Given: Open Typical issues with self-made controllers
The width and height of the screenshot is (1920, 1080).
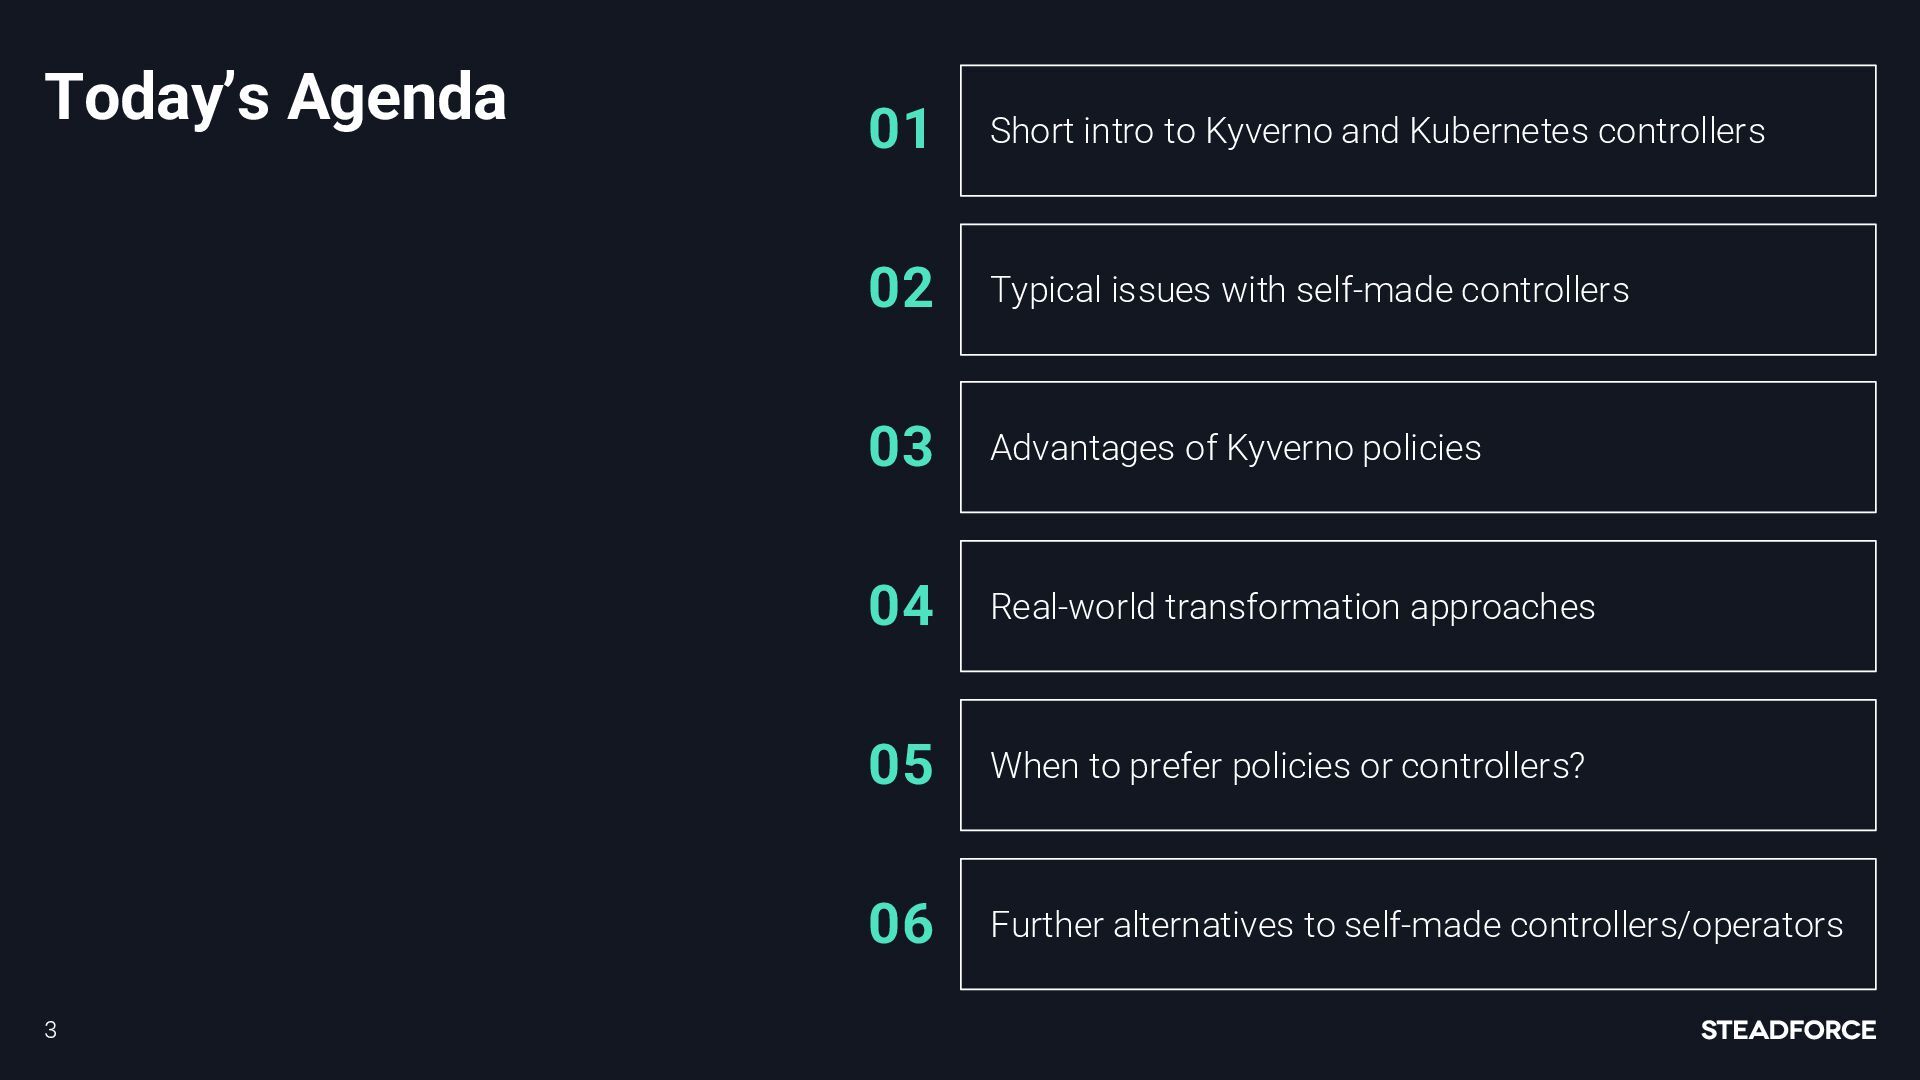Looking at the screenshot, I should pos(1418,290).
